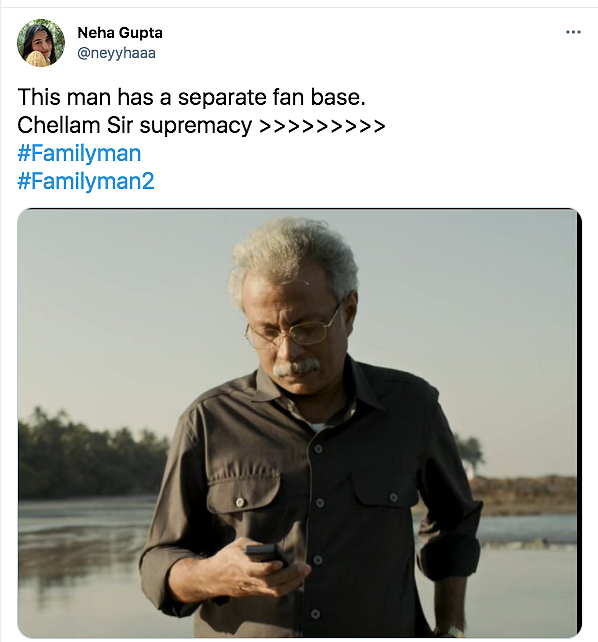Click the white undershirt at the collar
The image size is (598, 642).
pos(318,427)
